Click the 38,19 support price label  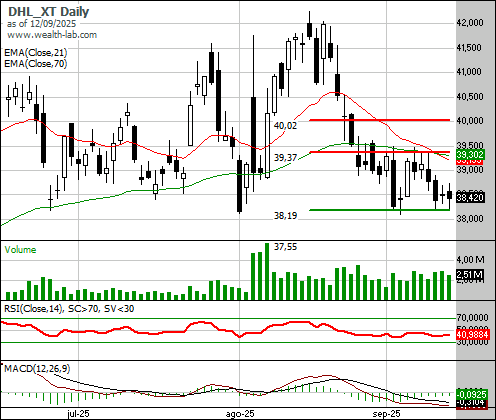click(x=285, y=216)
